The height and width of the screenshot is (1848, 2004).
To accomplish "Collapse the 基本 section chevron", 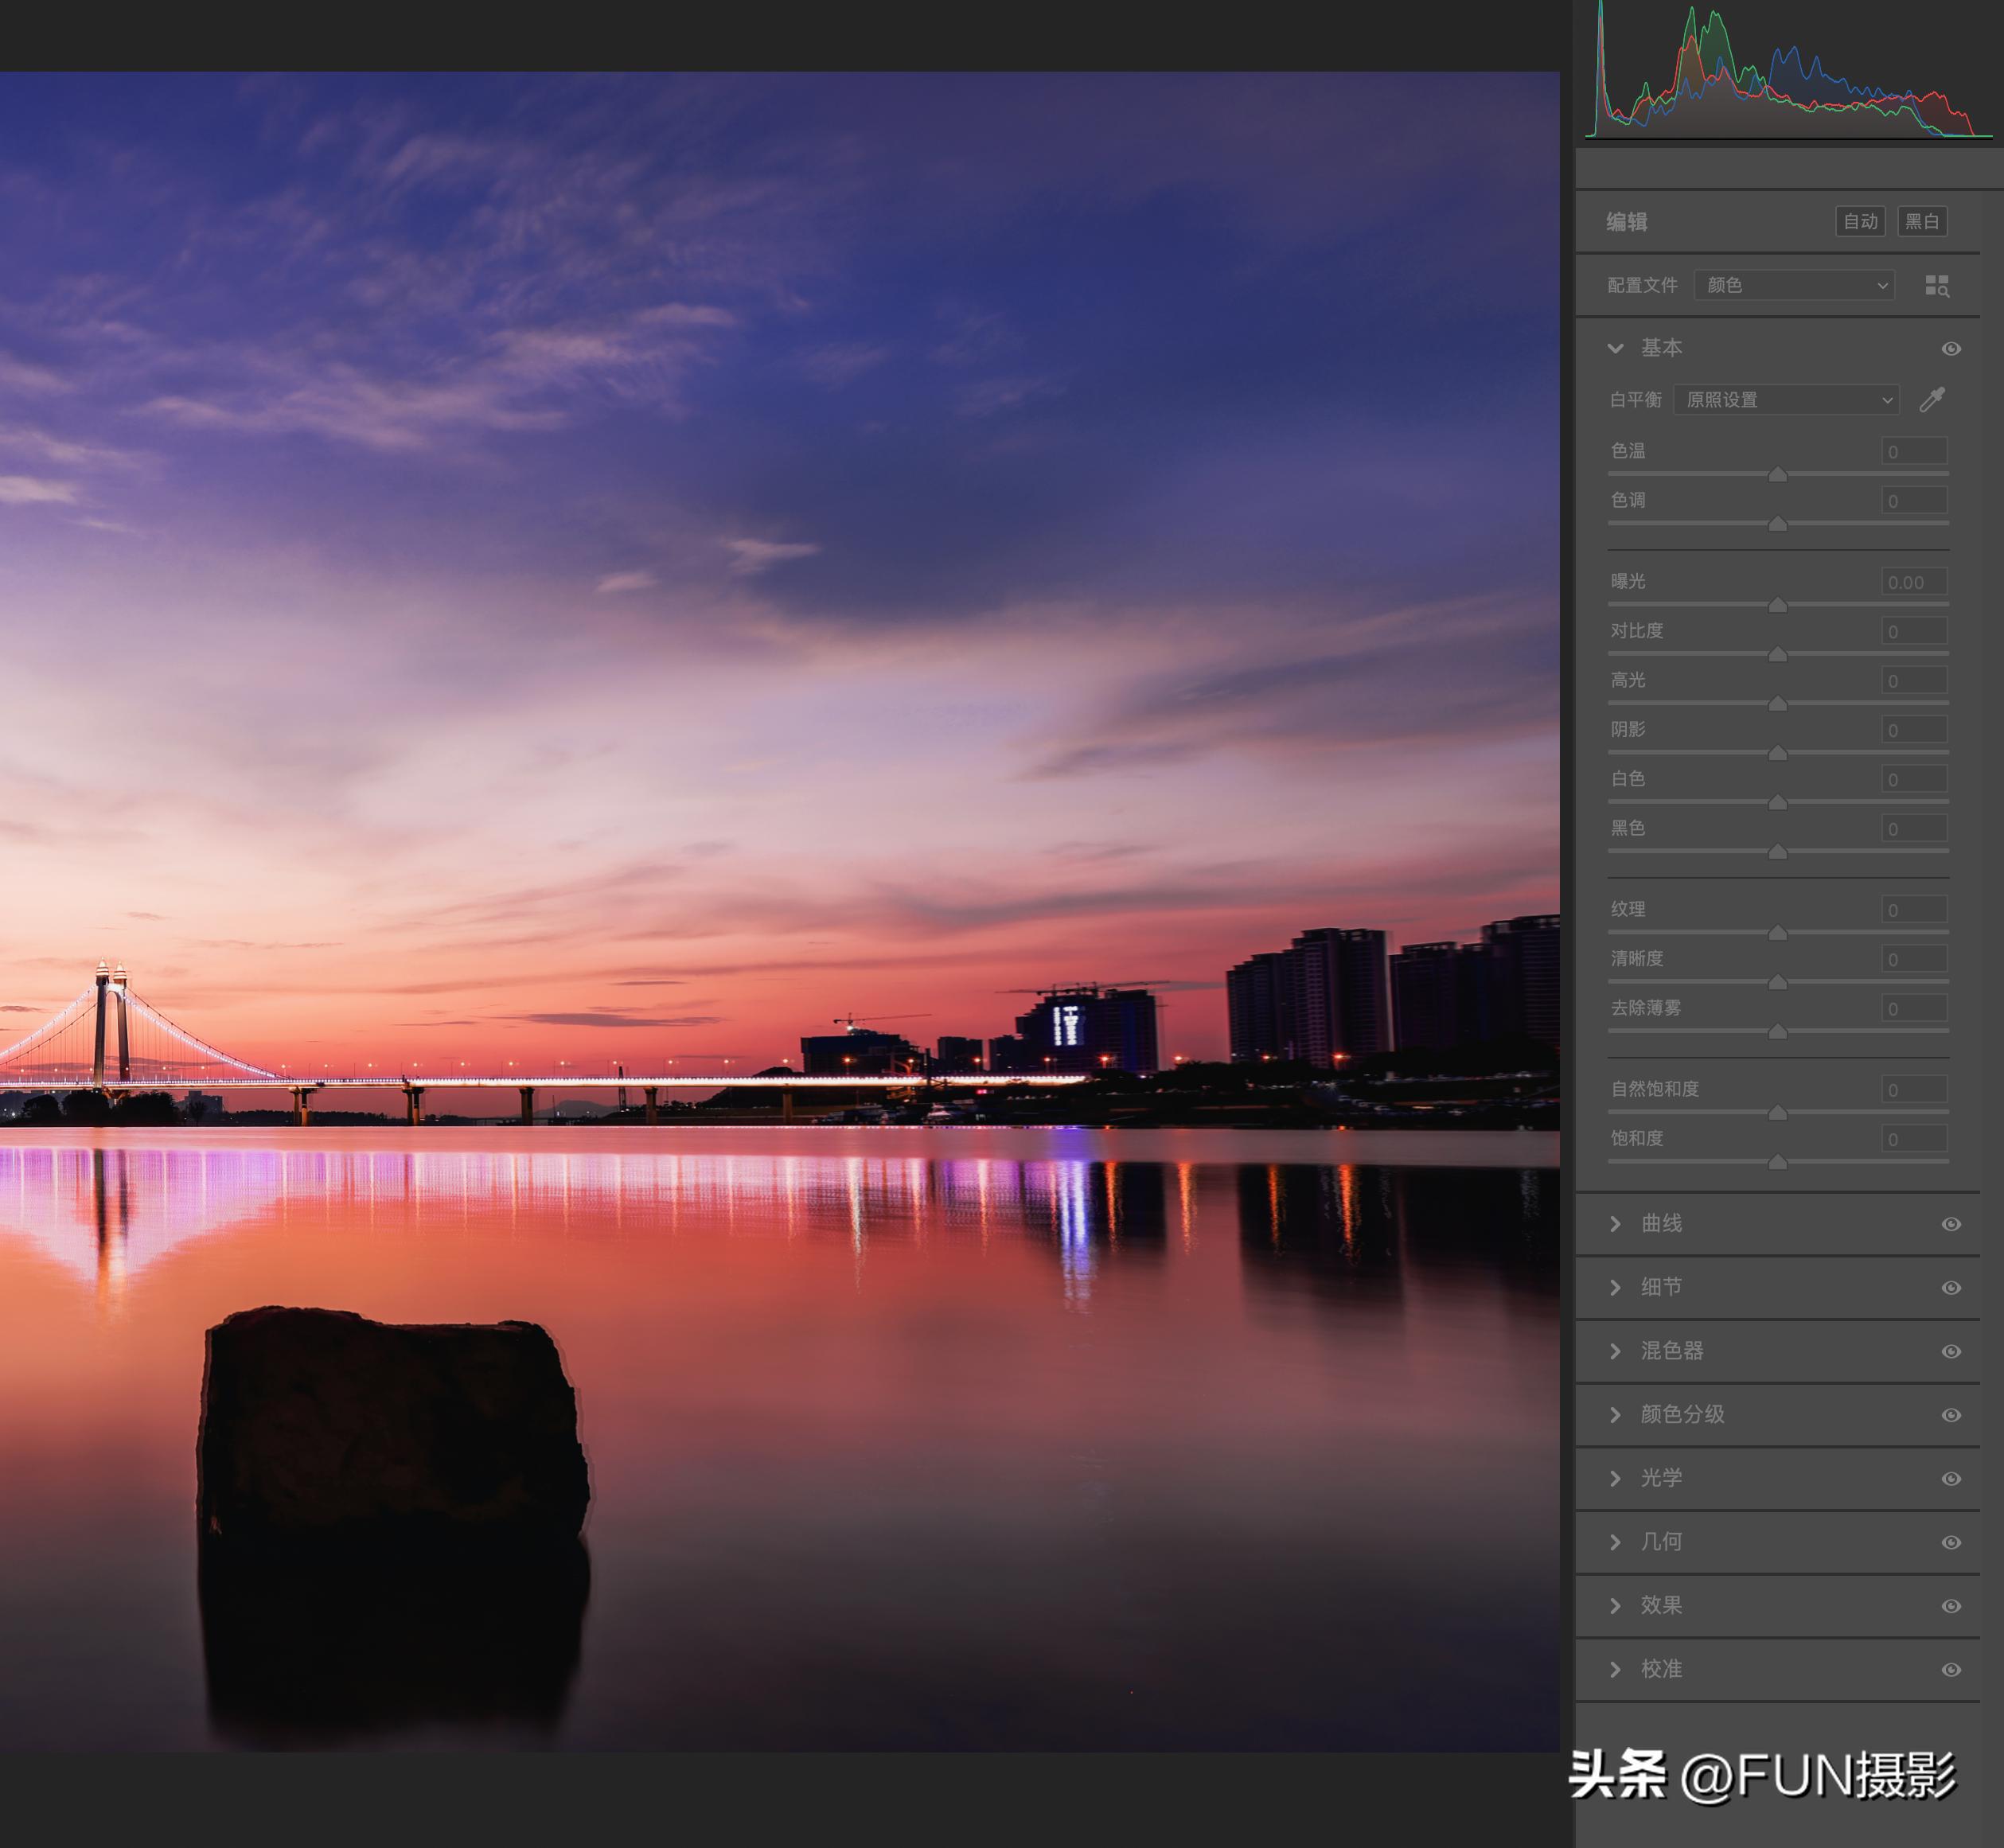I will [1616, 348].
